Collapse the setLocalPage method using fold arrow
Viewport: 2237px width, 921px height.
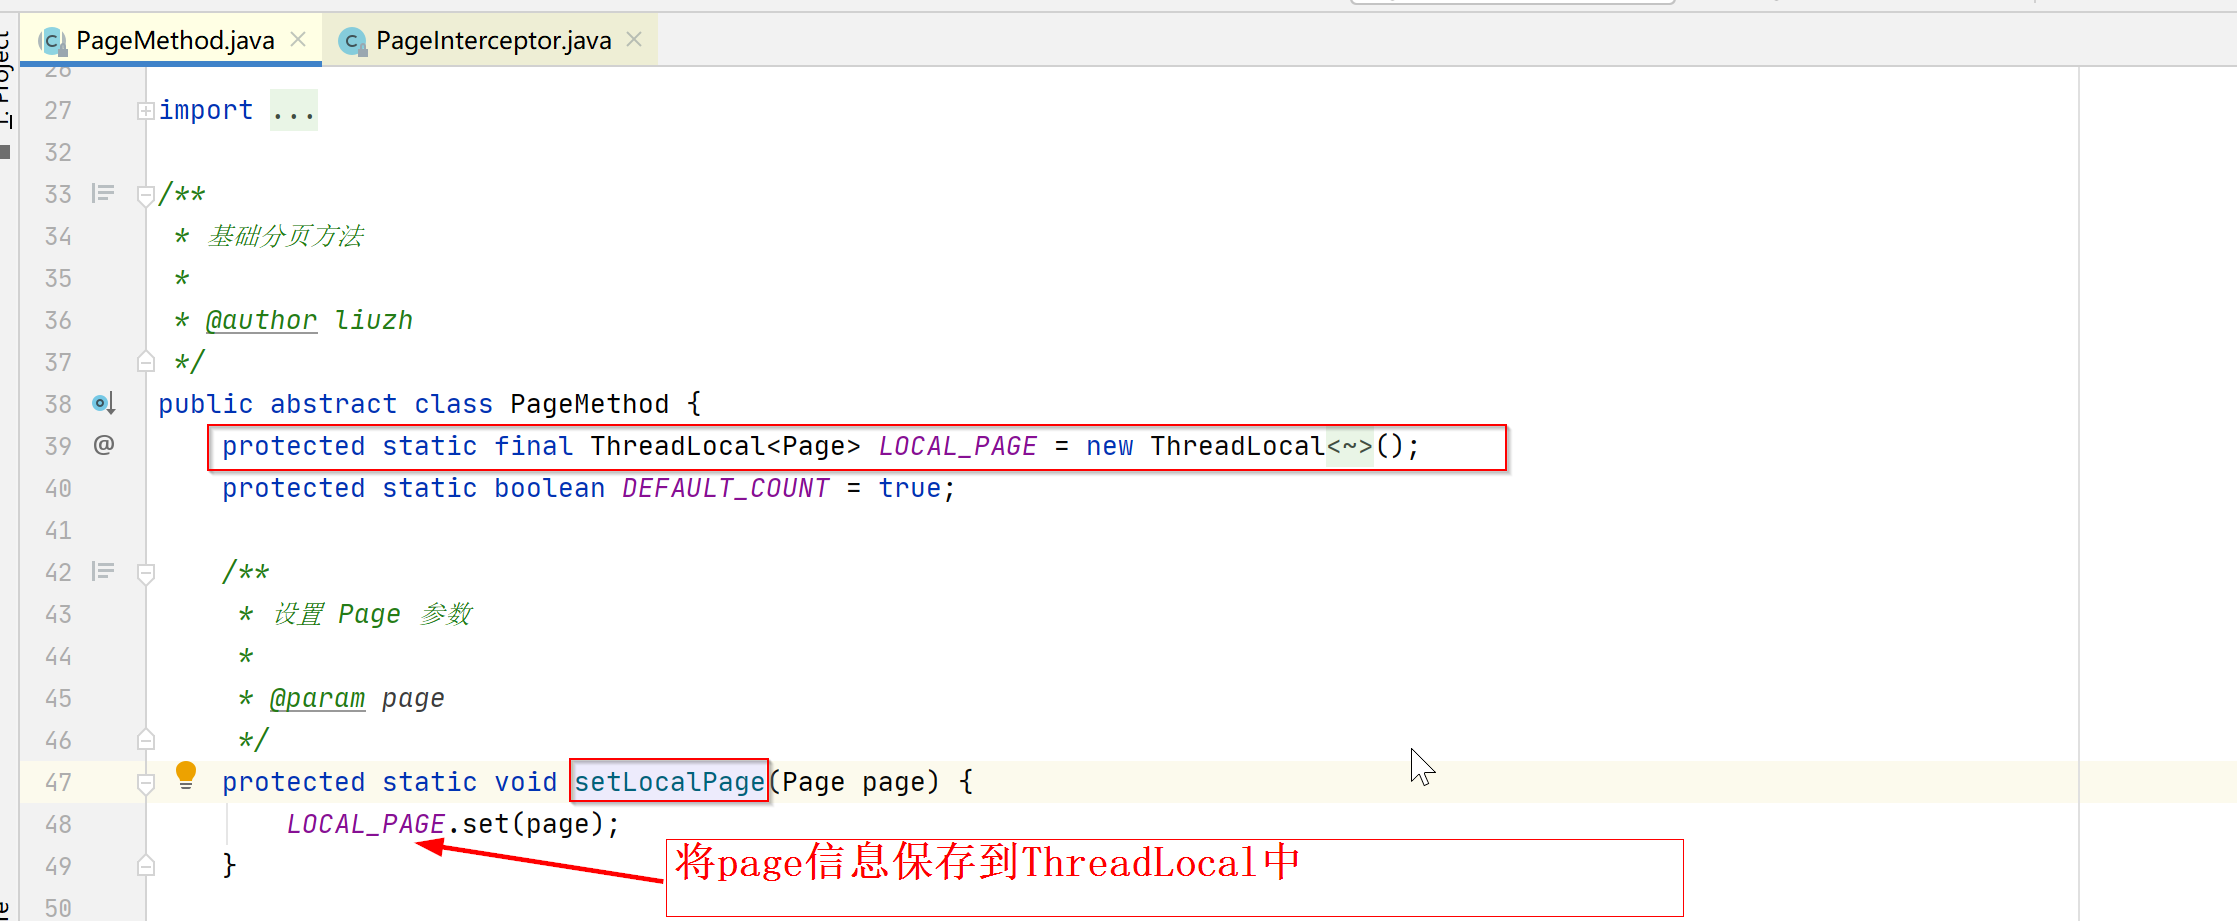[146, 782]
